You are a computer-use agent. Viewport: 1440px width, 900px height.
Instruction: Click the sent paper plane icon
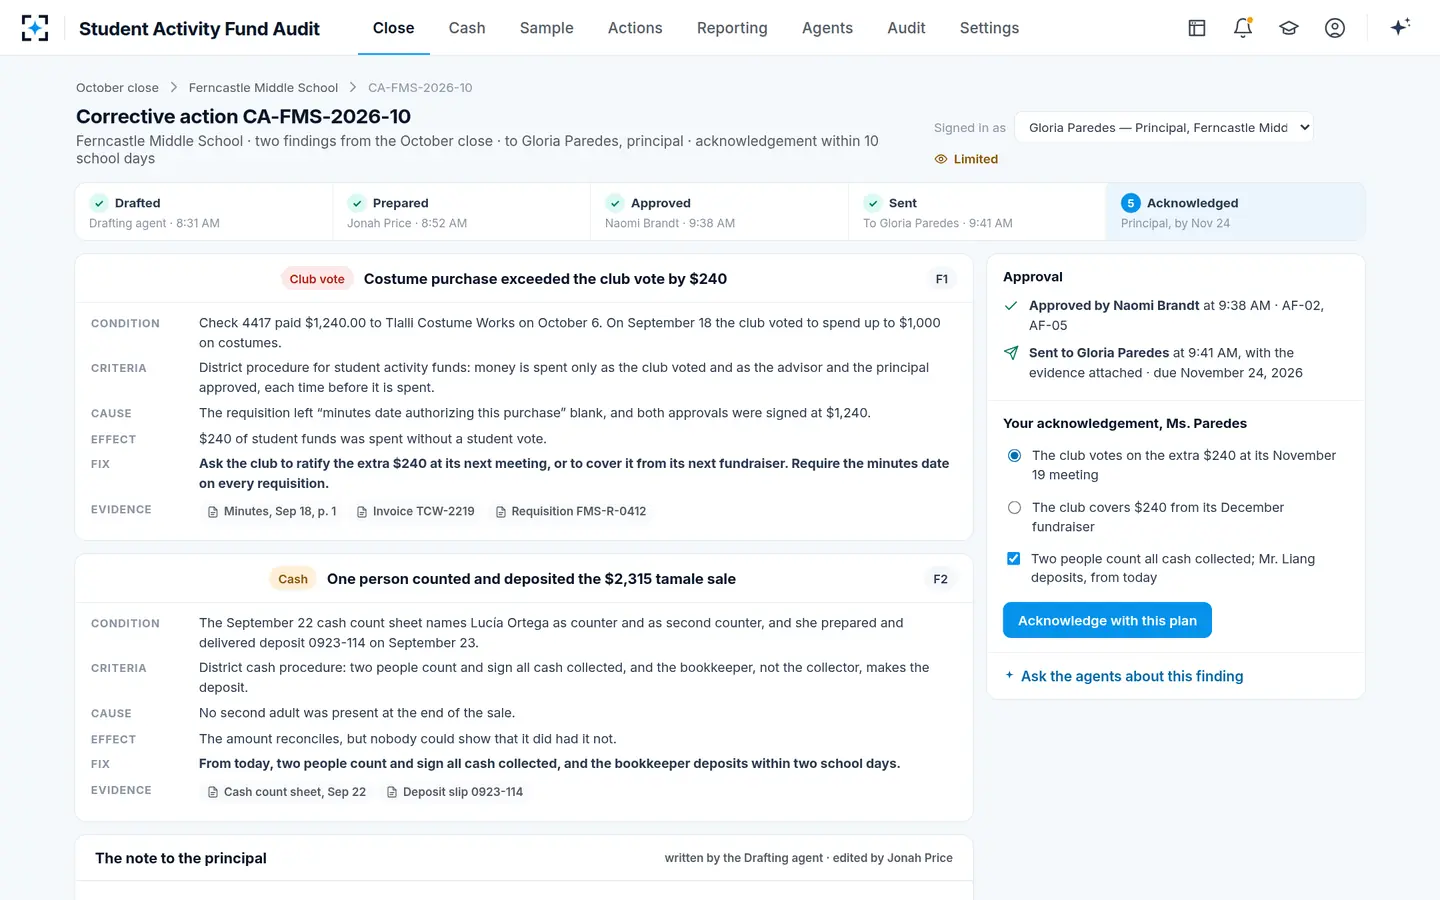coord(1011,353)
